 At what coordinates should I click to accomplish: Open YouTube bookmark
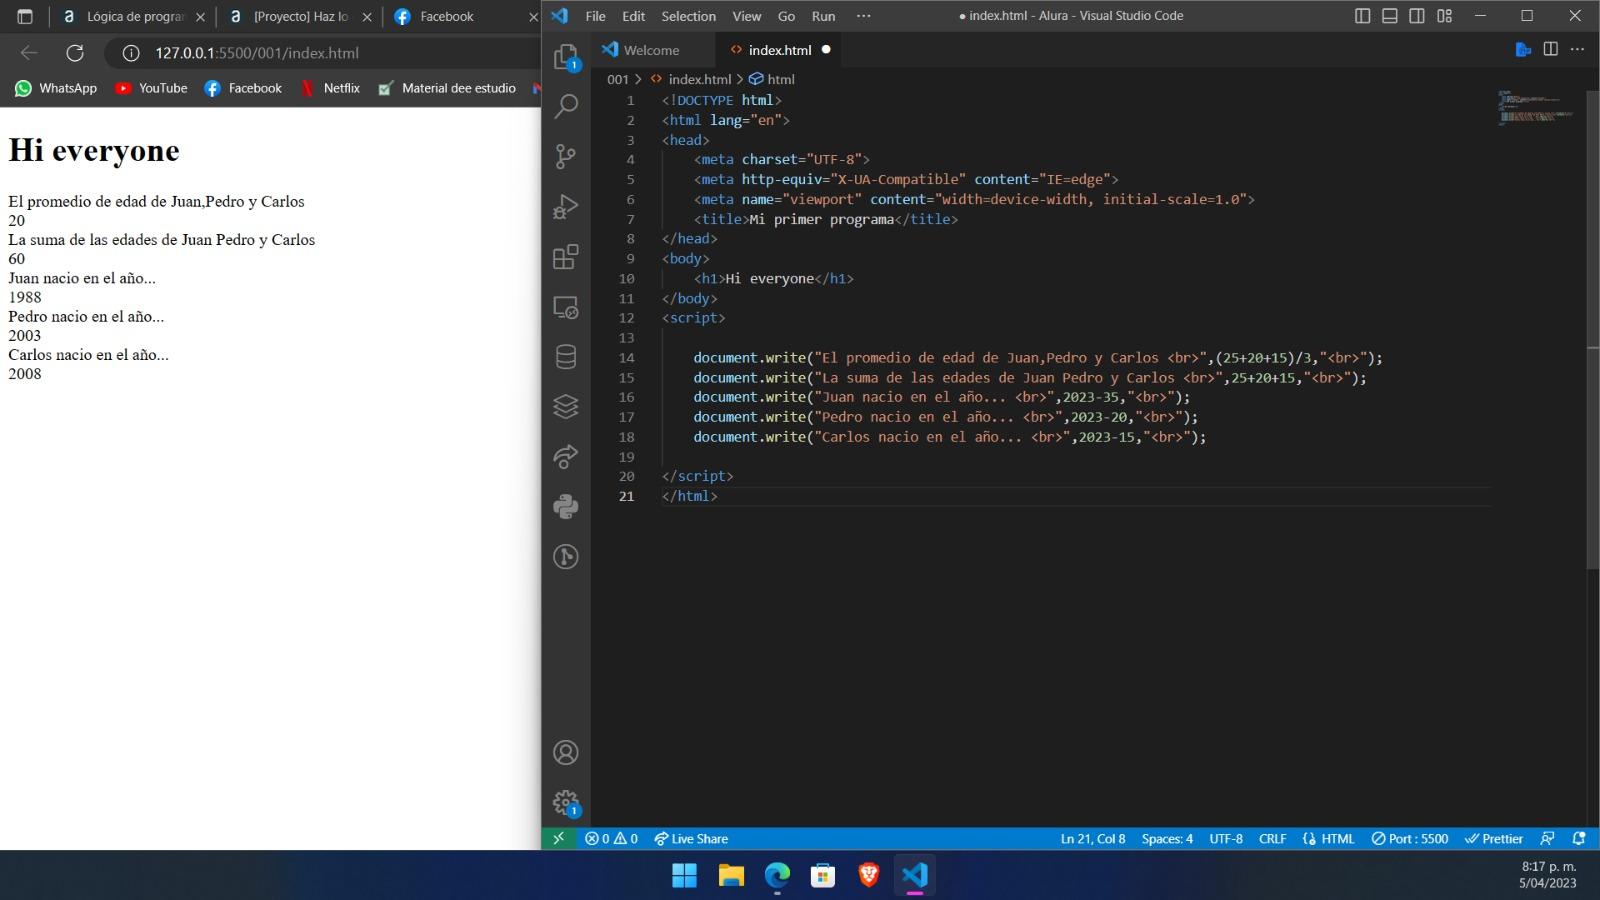click(x=151, y=88)
